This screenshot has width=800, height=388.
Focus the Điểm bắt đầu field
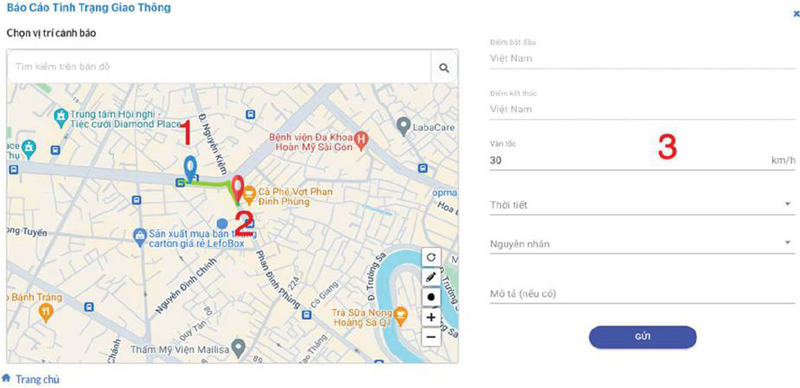pyautogui.click(x=642, y=58)
